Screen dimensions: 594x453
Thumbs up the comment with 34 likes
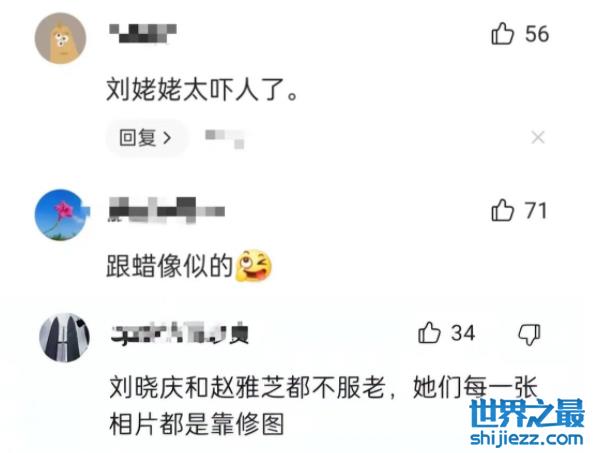pos(429,333)
